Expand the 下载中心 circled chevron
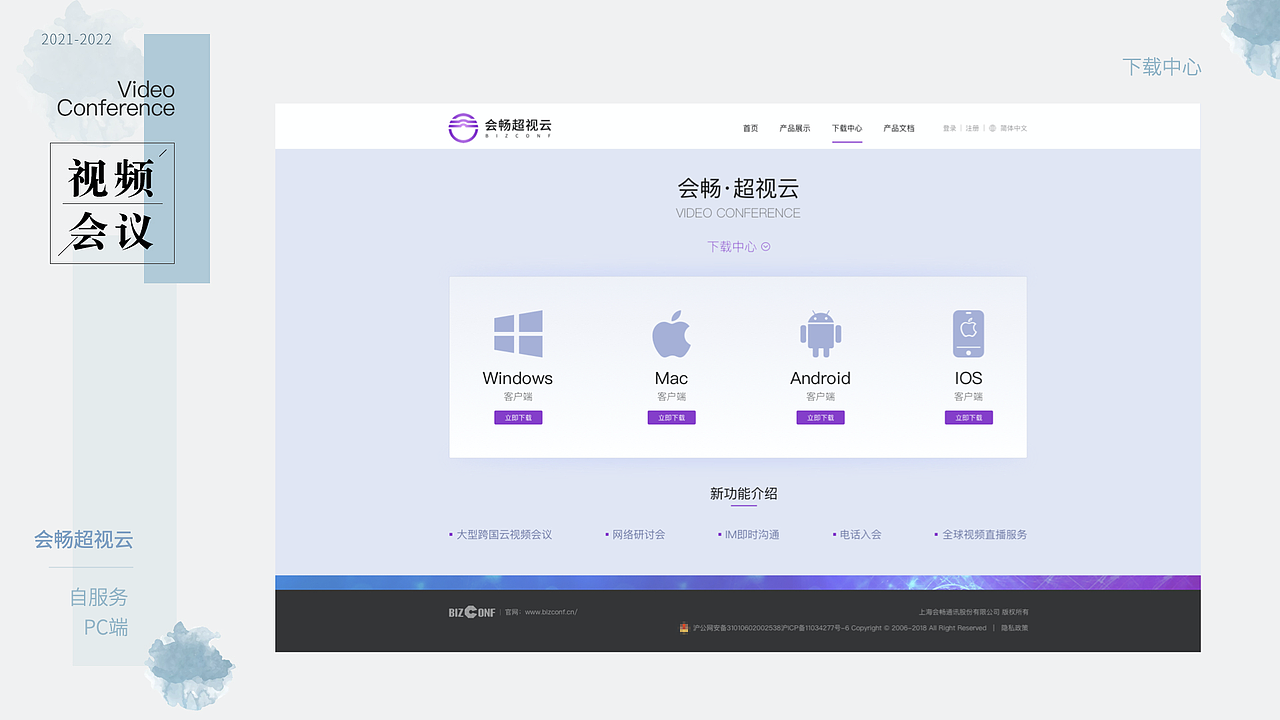This screenshot has width=1280, height=720. click(766, 246)
